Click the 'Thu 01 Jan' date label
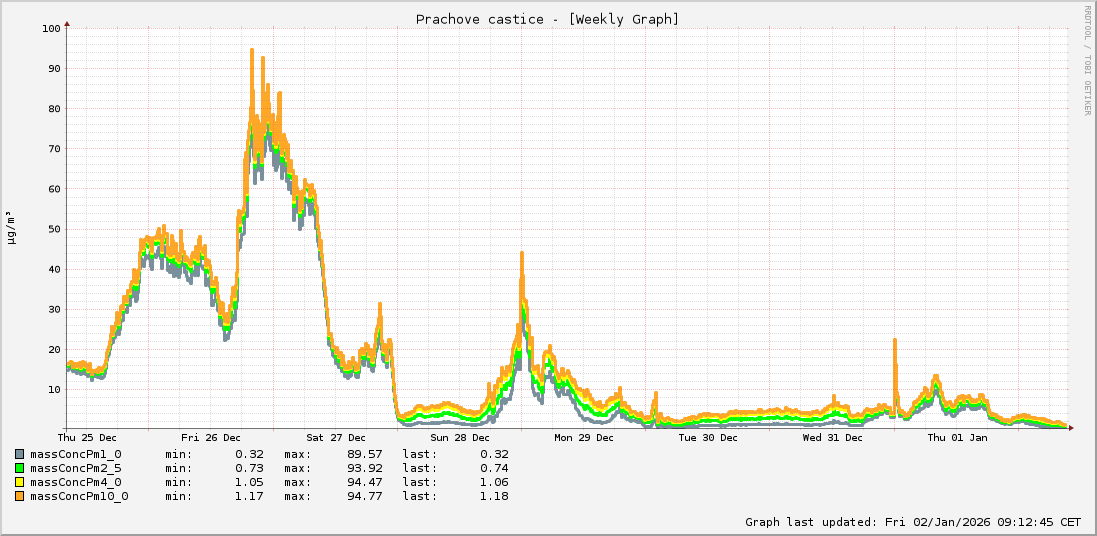This screenshot has height=536, width=1097. pos(957,438)
